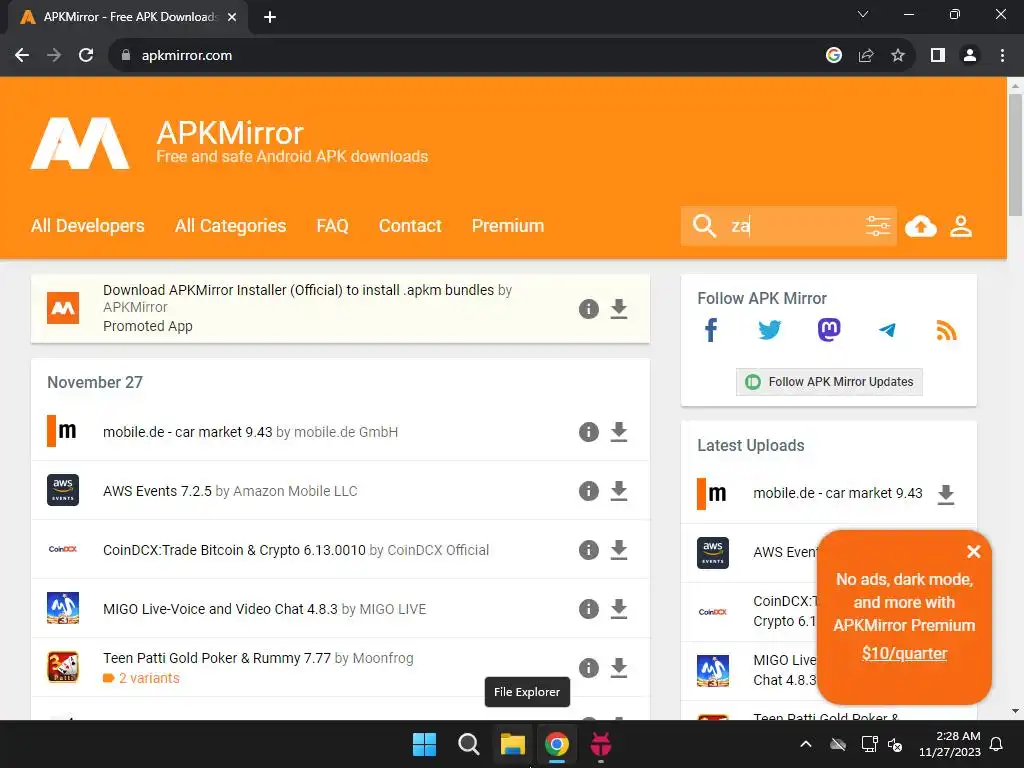Image resolution: width=1024 pixels, height=768 pixels.
Task: Open Amazon Mobile LLC developer link
Action: (x=295, y=491)
